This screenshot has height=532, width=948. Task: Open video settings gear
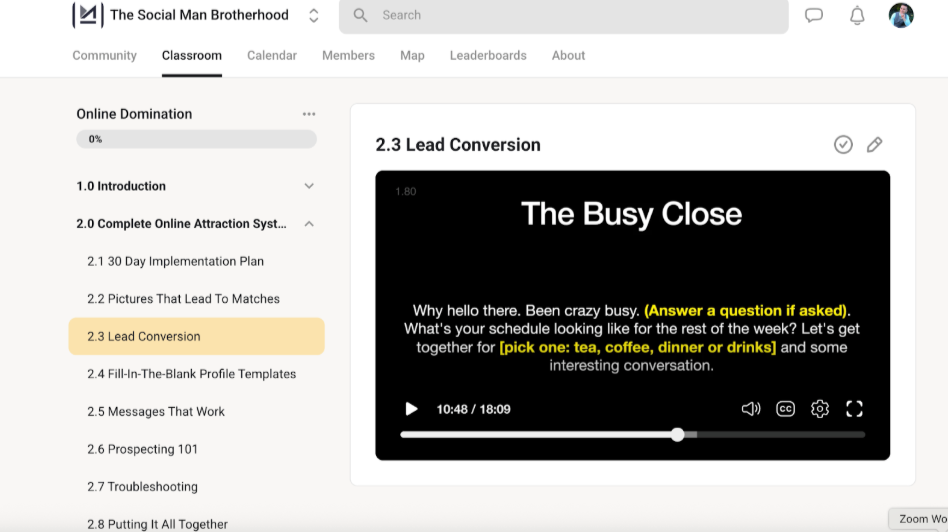(820, 409)
